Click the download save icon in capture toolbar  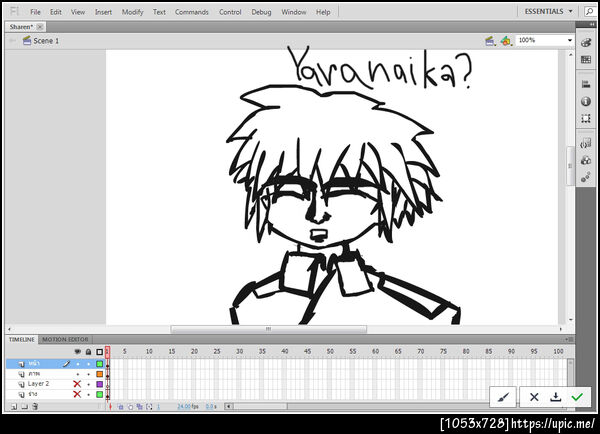pyautogui.click(x=556, y=397)
